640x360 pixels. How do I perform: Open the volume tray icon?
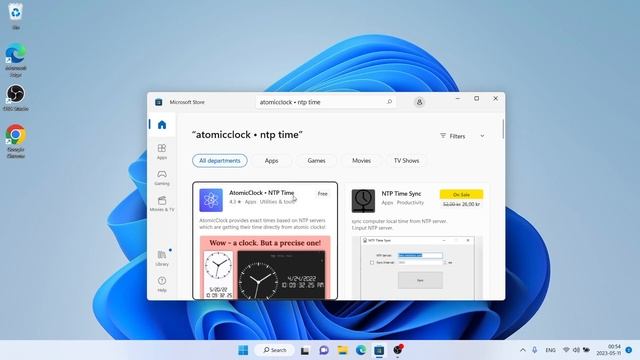576,350
